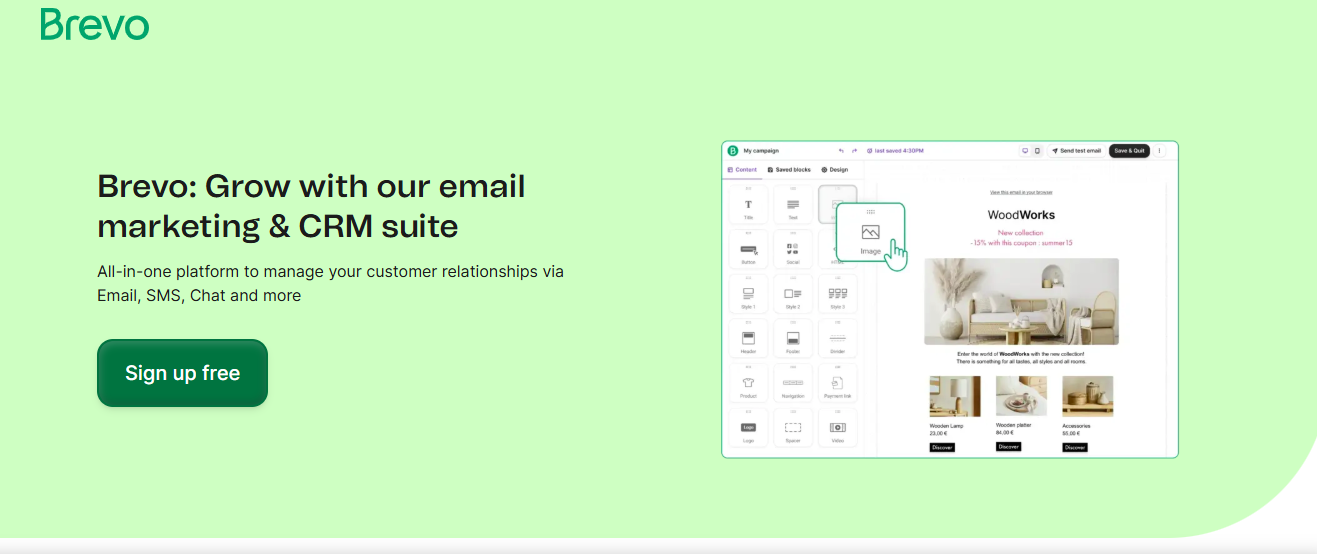Click the undo arrow in editor toolbar
The width and height of the screenshot is (1317, 554).
(841, 151)
